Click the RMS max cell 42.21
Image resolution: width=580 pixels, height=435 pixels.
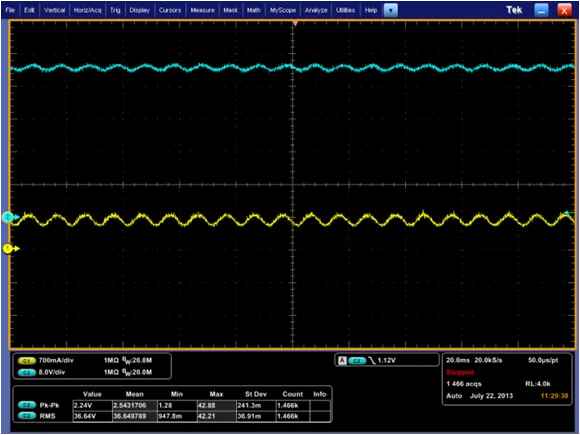coord(216,416)
